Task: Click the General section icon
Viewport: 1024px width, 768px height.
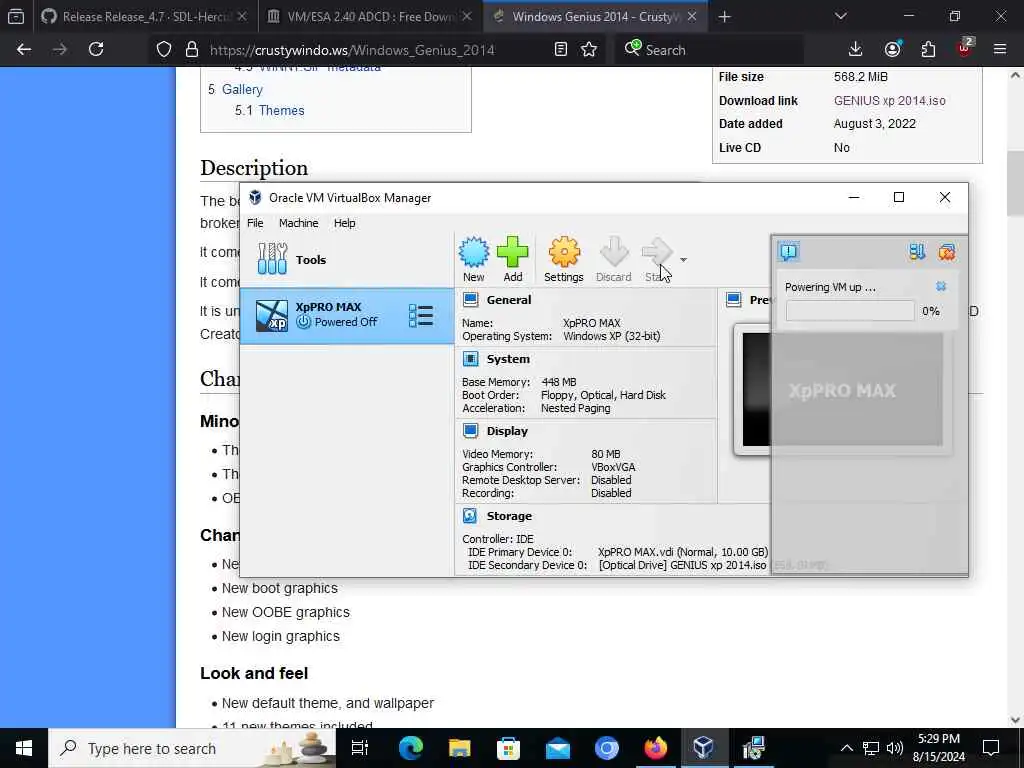Action: coord(470,300)
